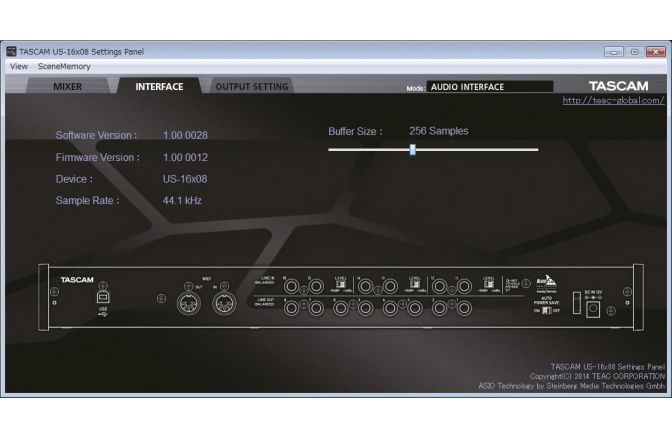Viewport: 672px width, 440px height.
Task: Click the Sample Rate label
Action: [x=87, y=201]
